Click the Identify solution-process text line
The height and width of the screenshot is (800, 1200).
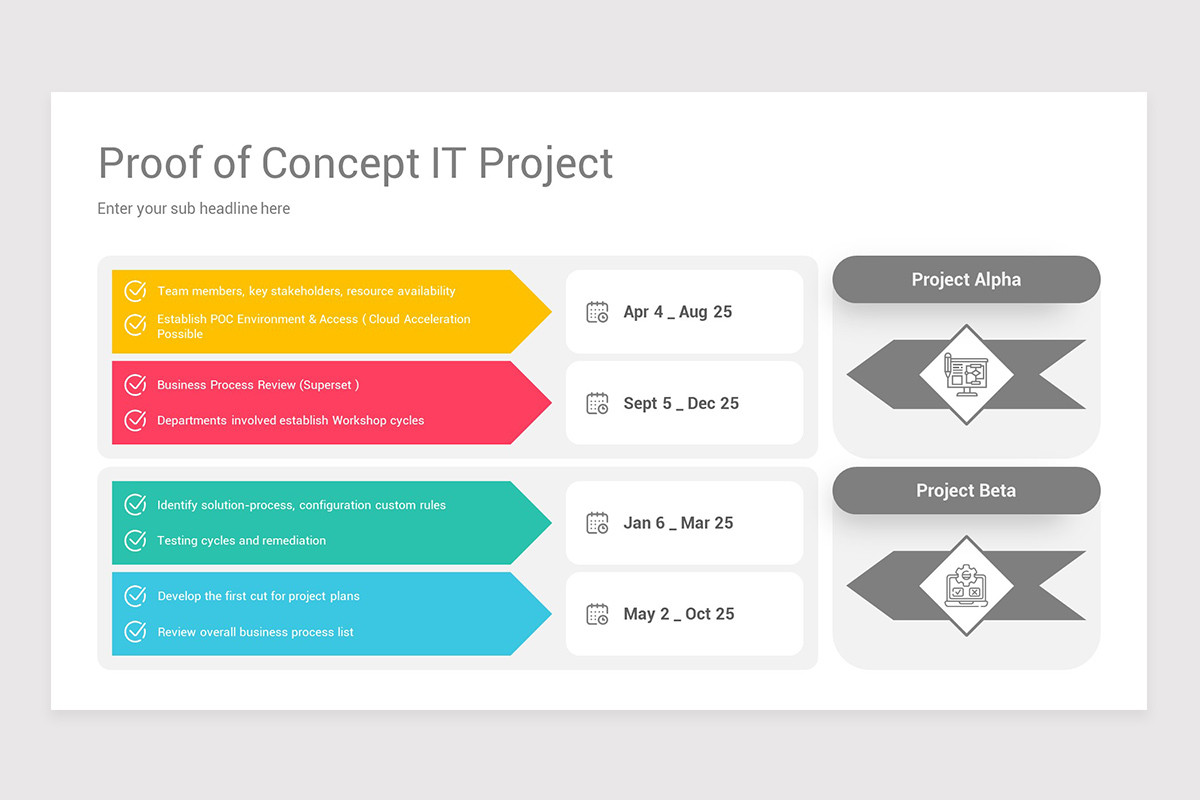302,505
